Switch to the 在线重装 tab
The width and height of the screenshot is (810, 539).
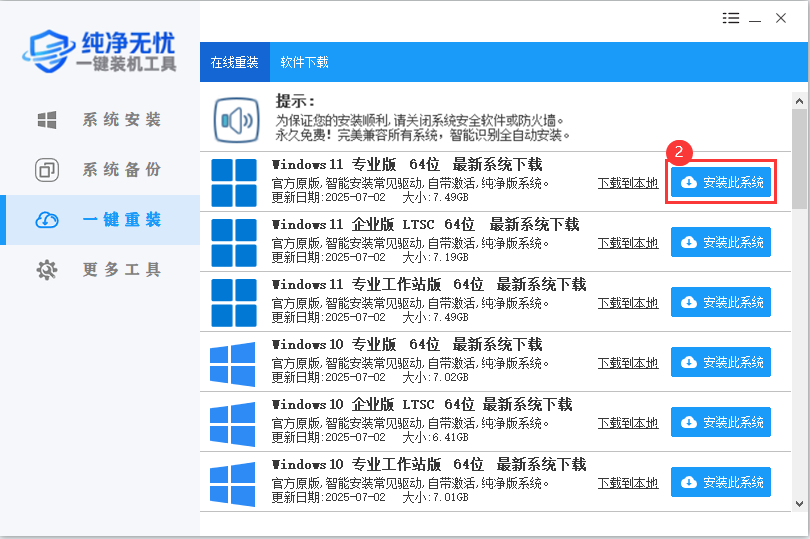(x=234, y=62)
